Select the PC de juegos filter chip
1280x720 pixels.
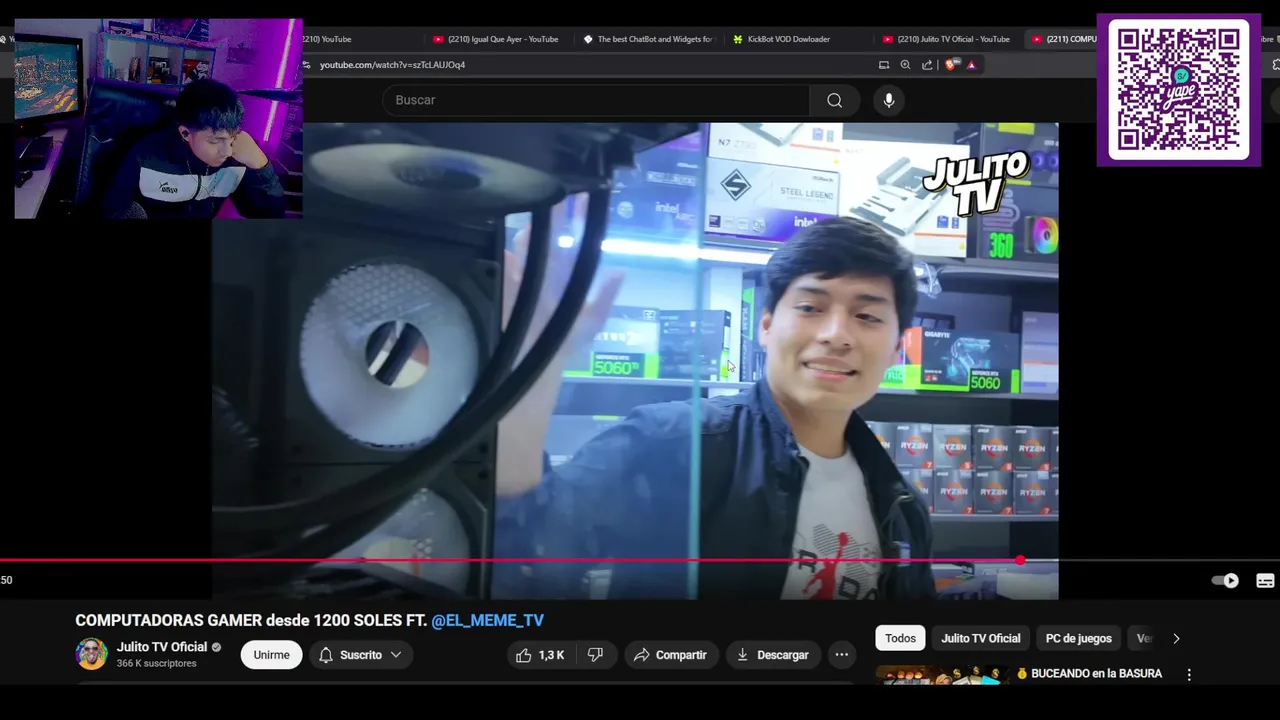tap(1078, 638)
